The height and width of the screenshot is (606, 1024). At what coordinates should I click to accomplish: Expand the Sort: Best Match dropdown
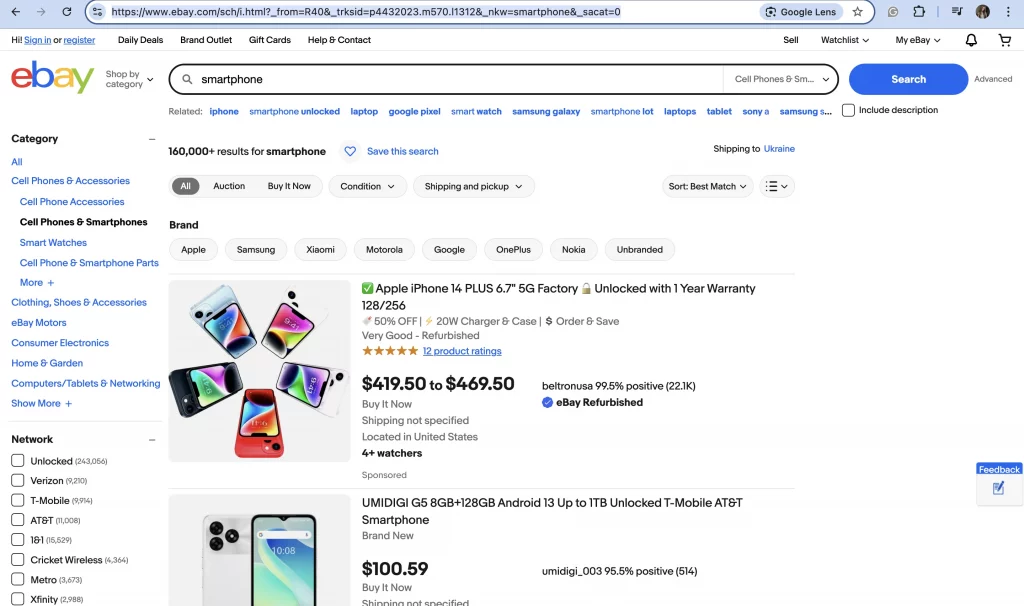[x=707, y=187]
